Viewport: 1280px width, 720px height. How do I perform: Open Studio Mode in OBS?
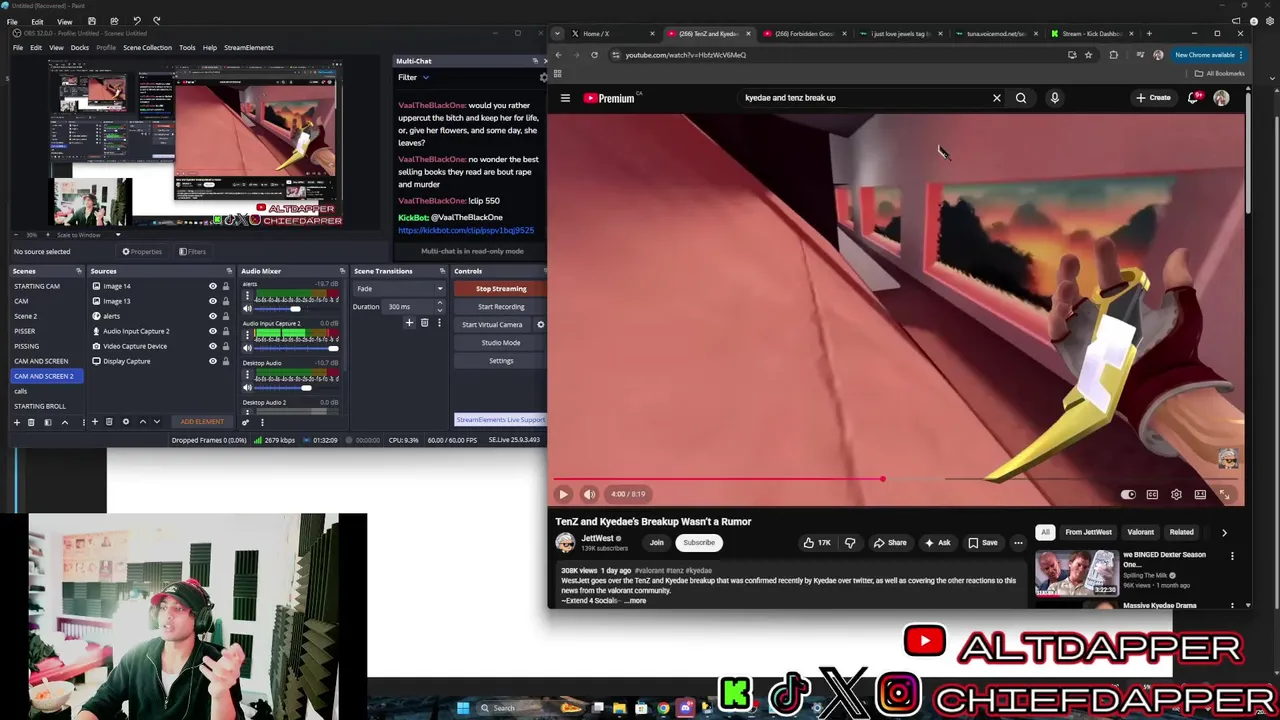coord(500,343)
